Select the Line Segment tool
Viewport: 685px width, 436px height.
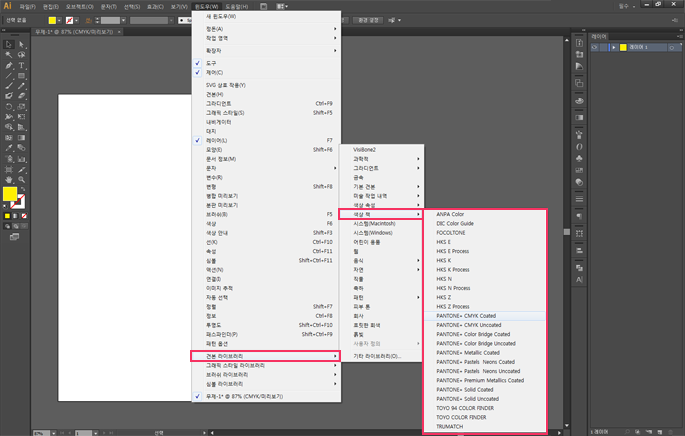(x=8, y=76)
